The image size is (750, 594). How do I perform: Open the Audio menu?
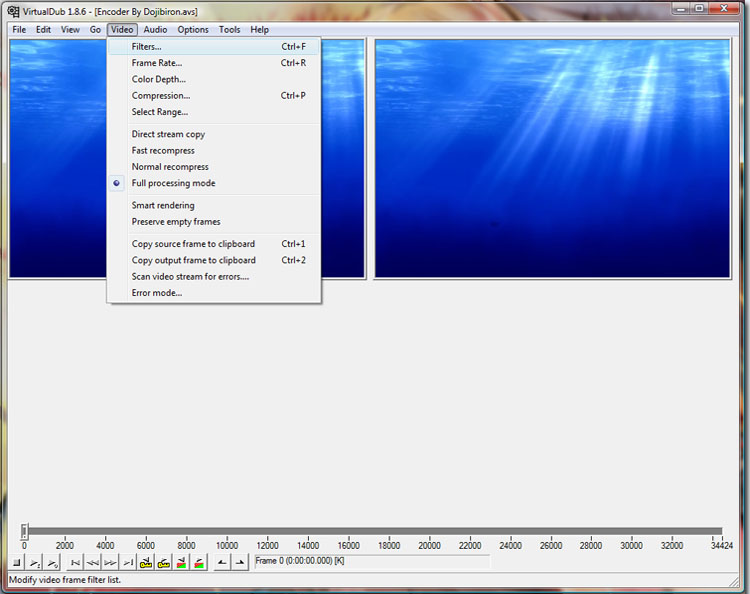click(x=155, y=30)
